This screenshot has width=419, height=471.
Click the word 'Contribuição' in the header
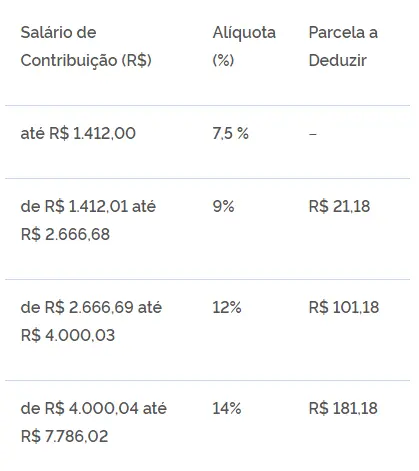[x=69, y=61]
